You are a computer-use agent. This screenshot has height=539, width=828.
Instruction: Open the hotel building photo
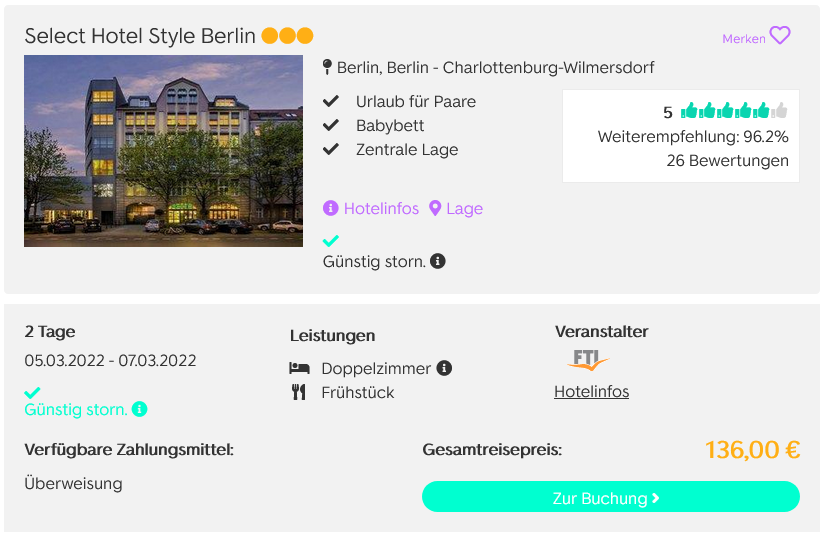pos(163,151)
